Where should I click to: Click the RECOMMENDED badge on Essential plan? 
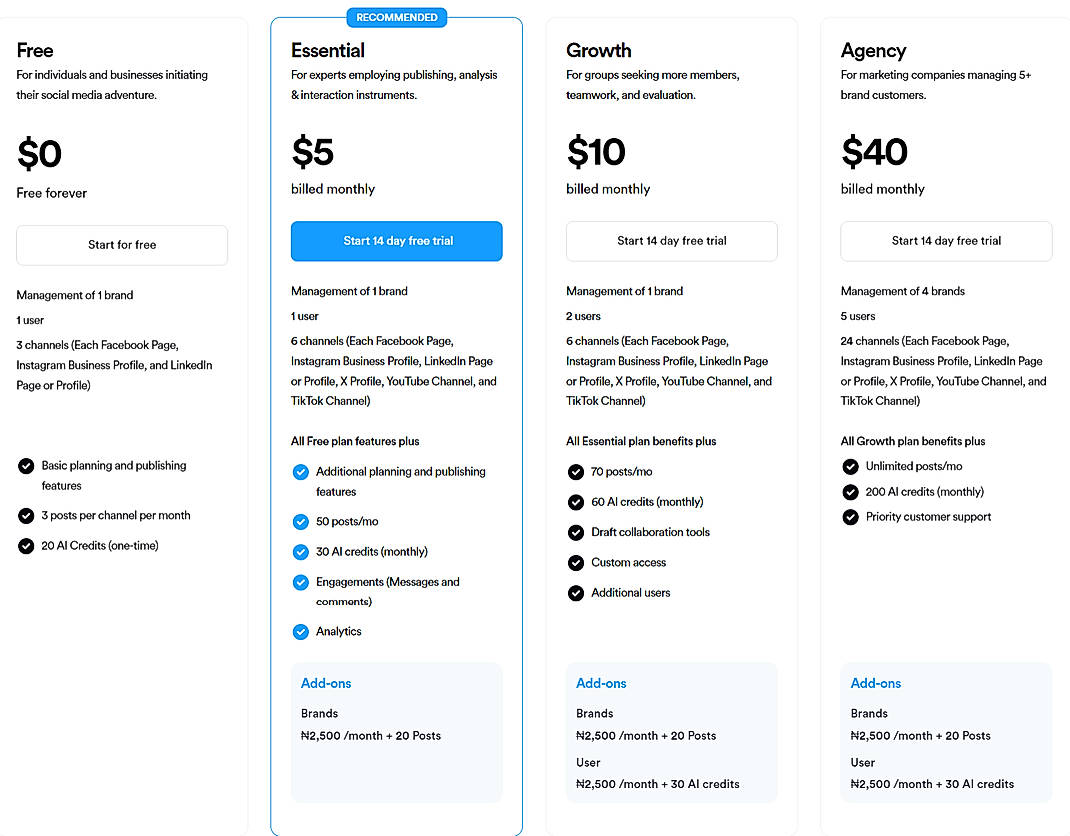click(396, 17)
